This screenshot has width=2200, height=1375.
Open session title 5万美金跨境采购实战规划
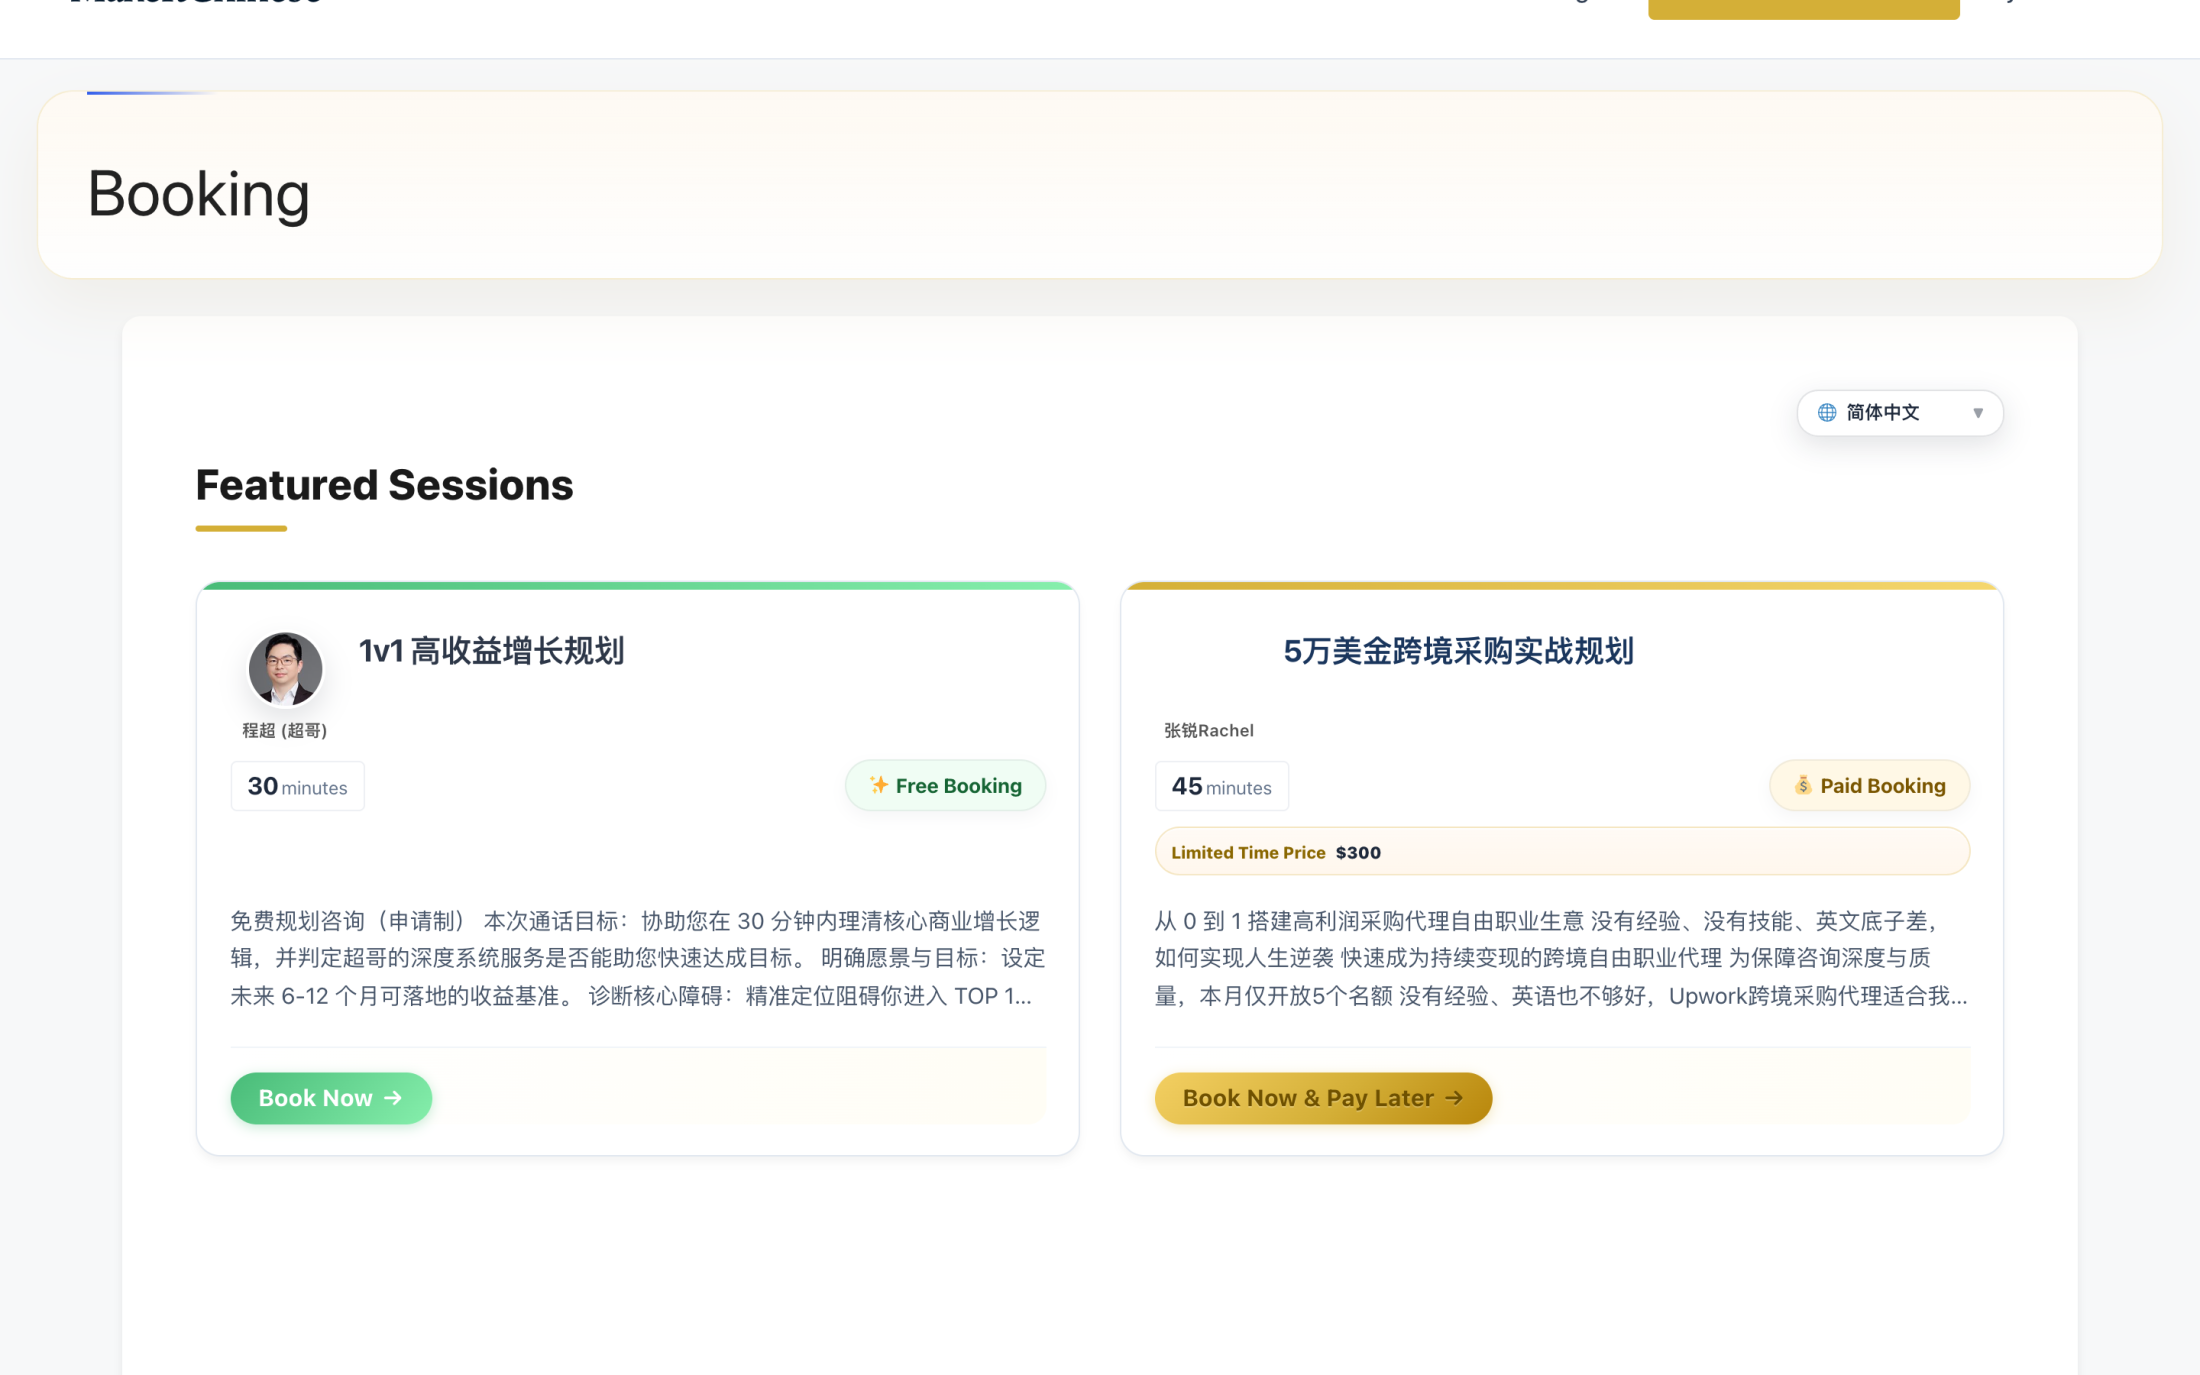point(1458,651)
